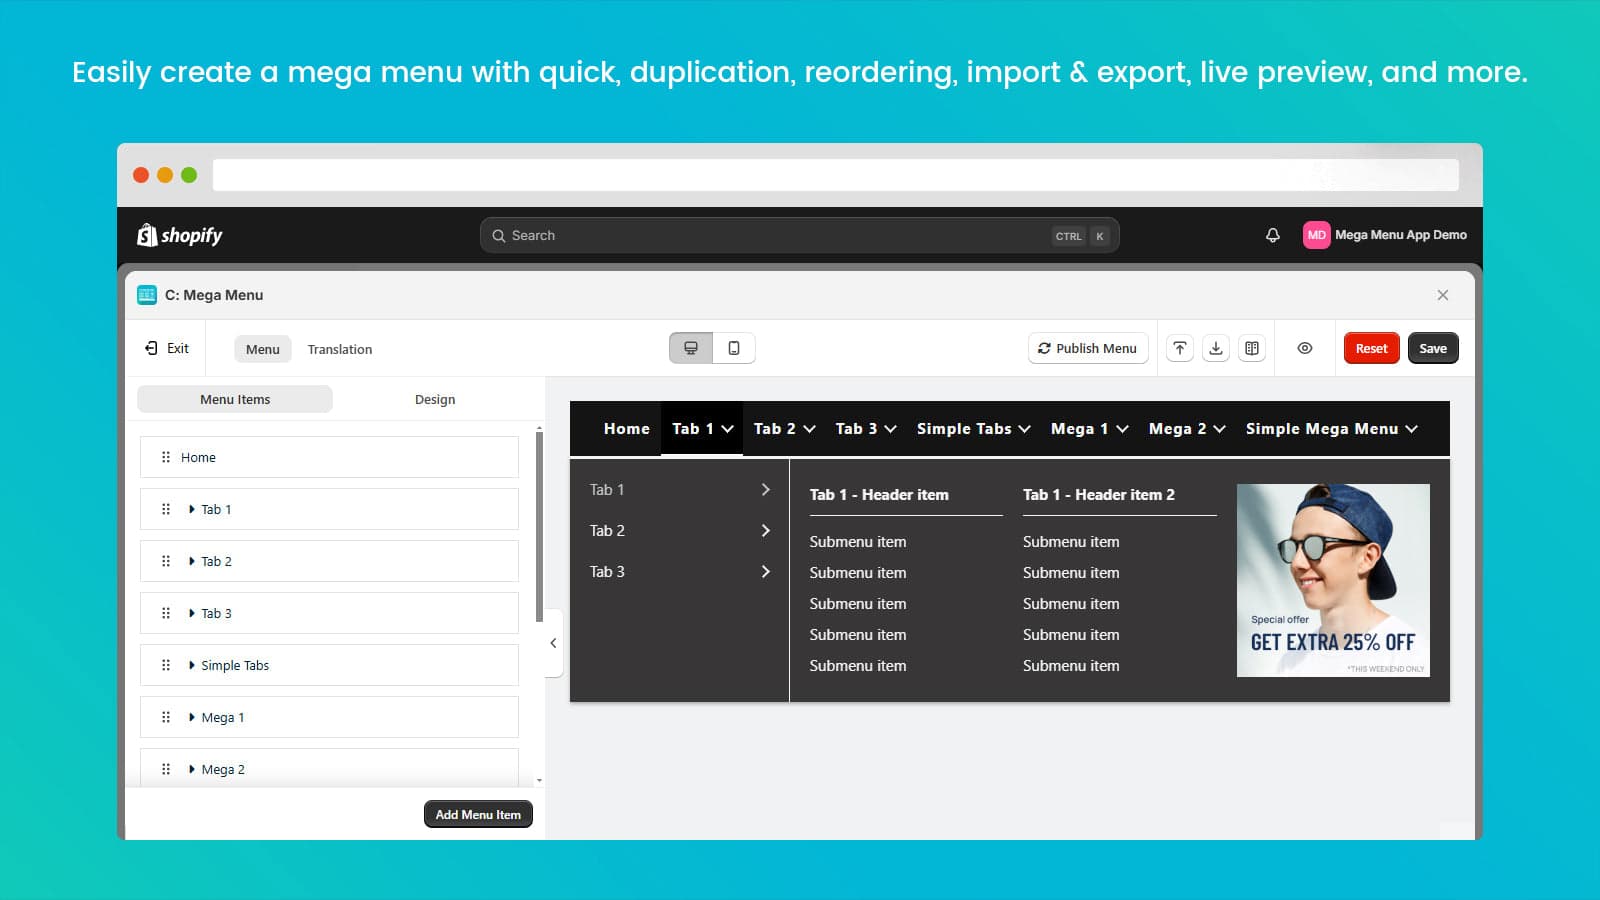Viewport: 1600px width, 900px height.
Task: Click the MD store avatar icon
Action: [x=1316, y=235]
